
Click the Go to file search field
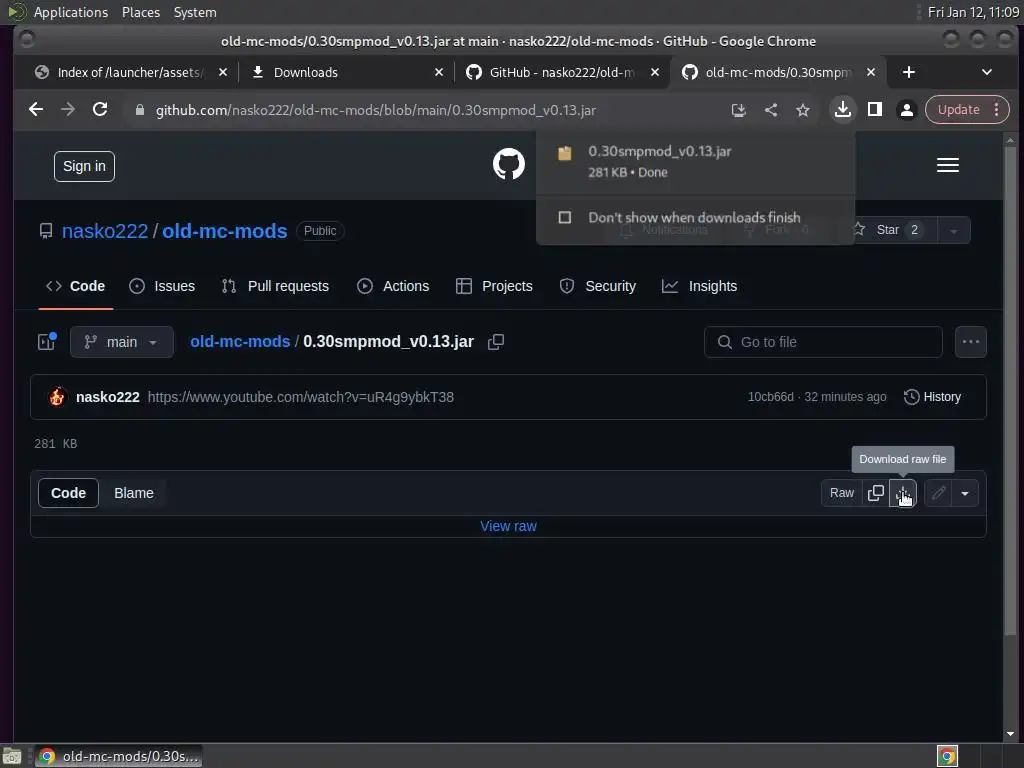coord(823,342)
